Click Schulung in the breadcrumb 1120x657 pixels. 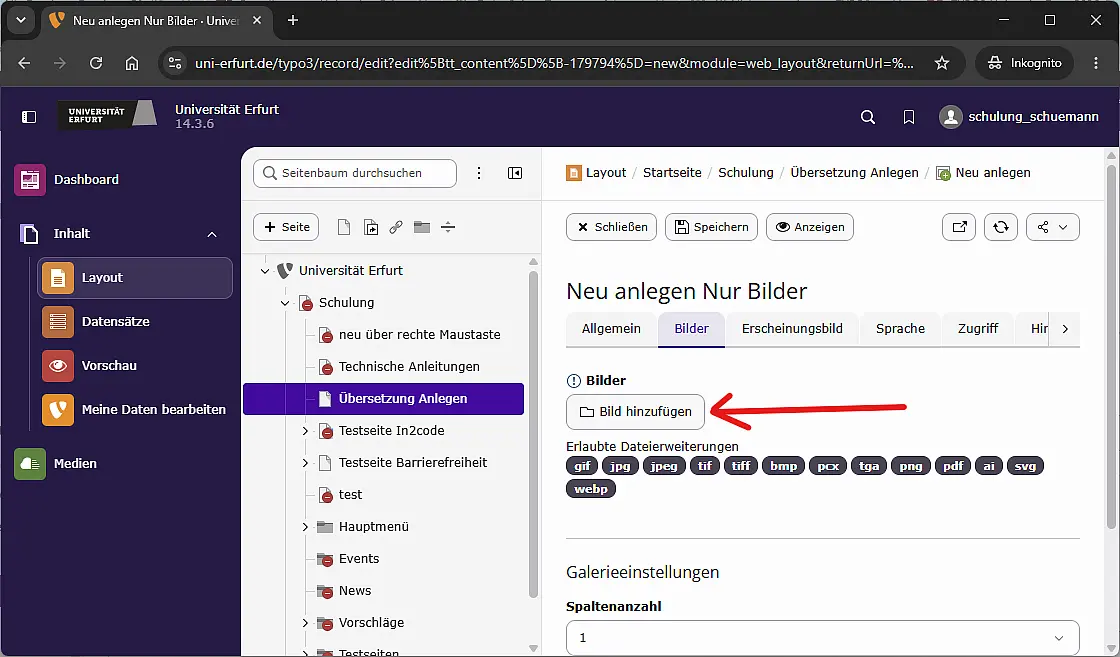(x=746, y=173)
